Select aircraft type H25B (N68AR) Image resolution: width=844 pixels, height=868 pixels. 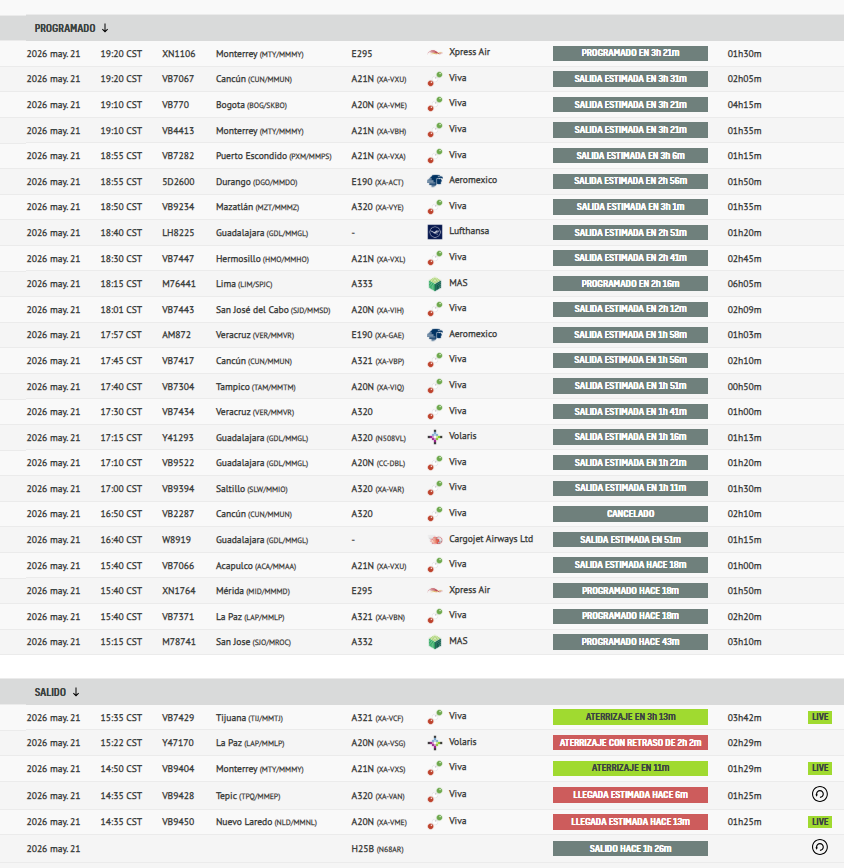377,849
